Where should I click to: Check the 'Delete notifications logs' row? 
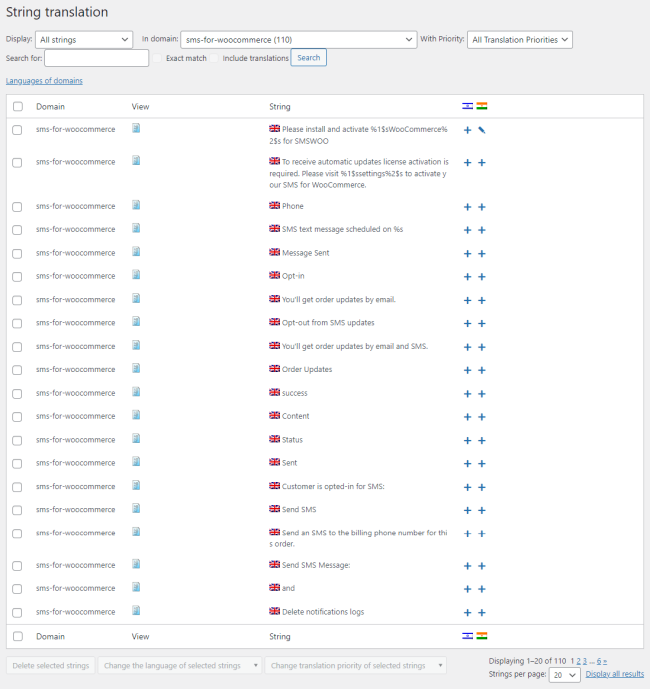click(17, 613)
